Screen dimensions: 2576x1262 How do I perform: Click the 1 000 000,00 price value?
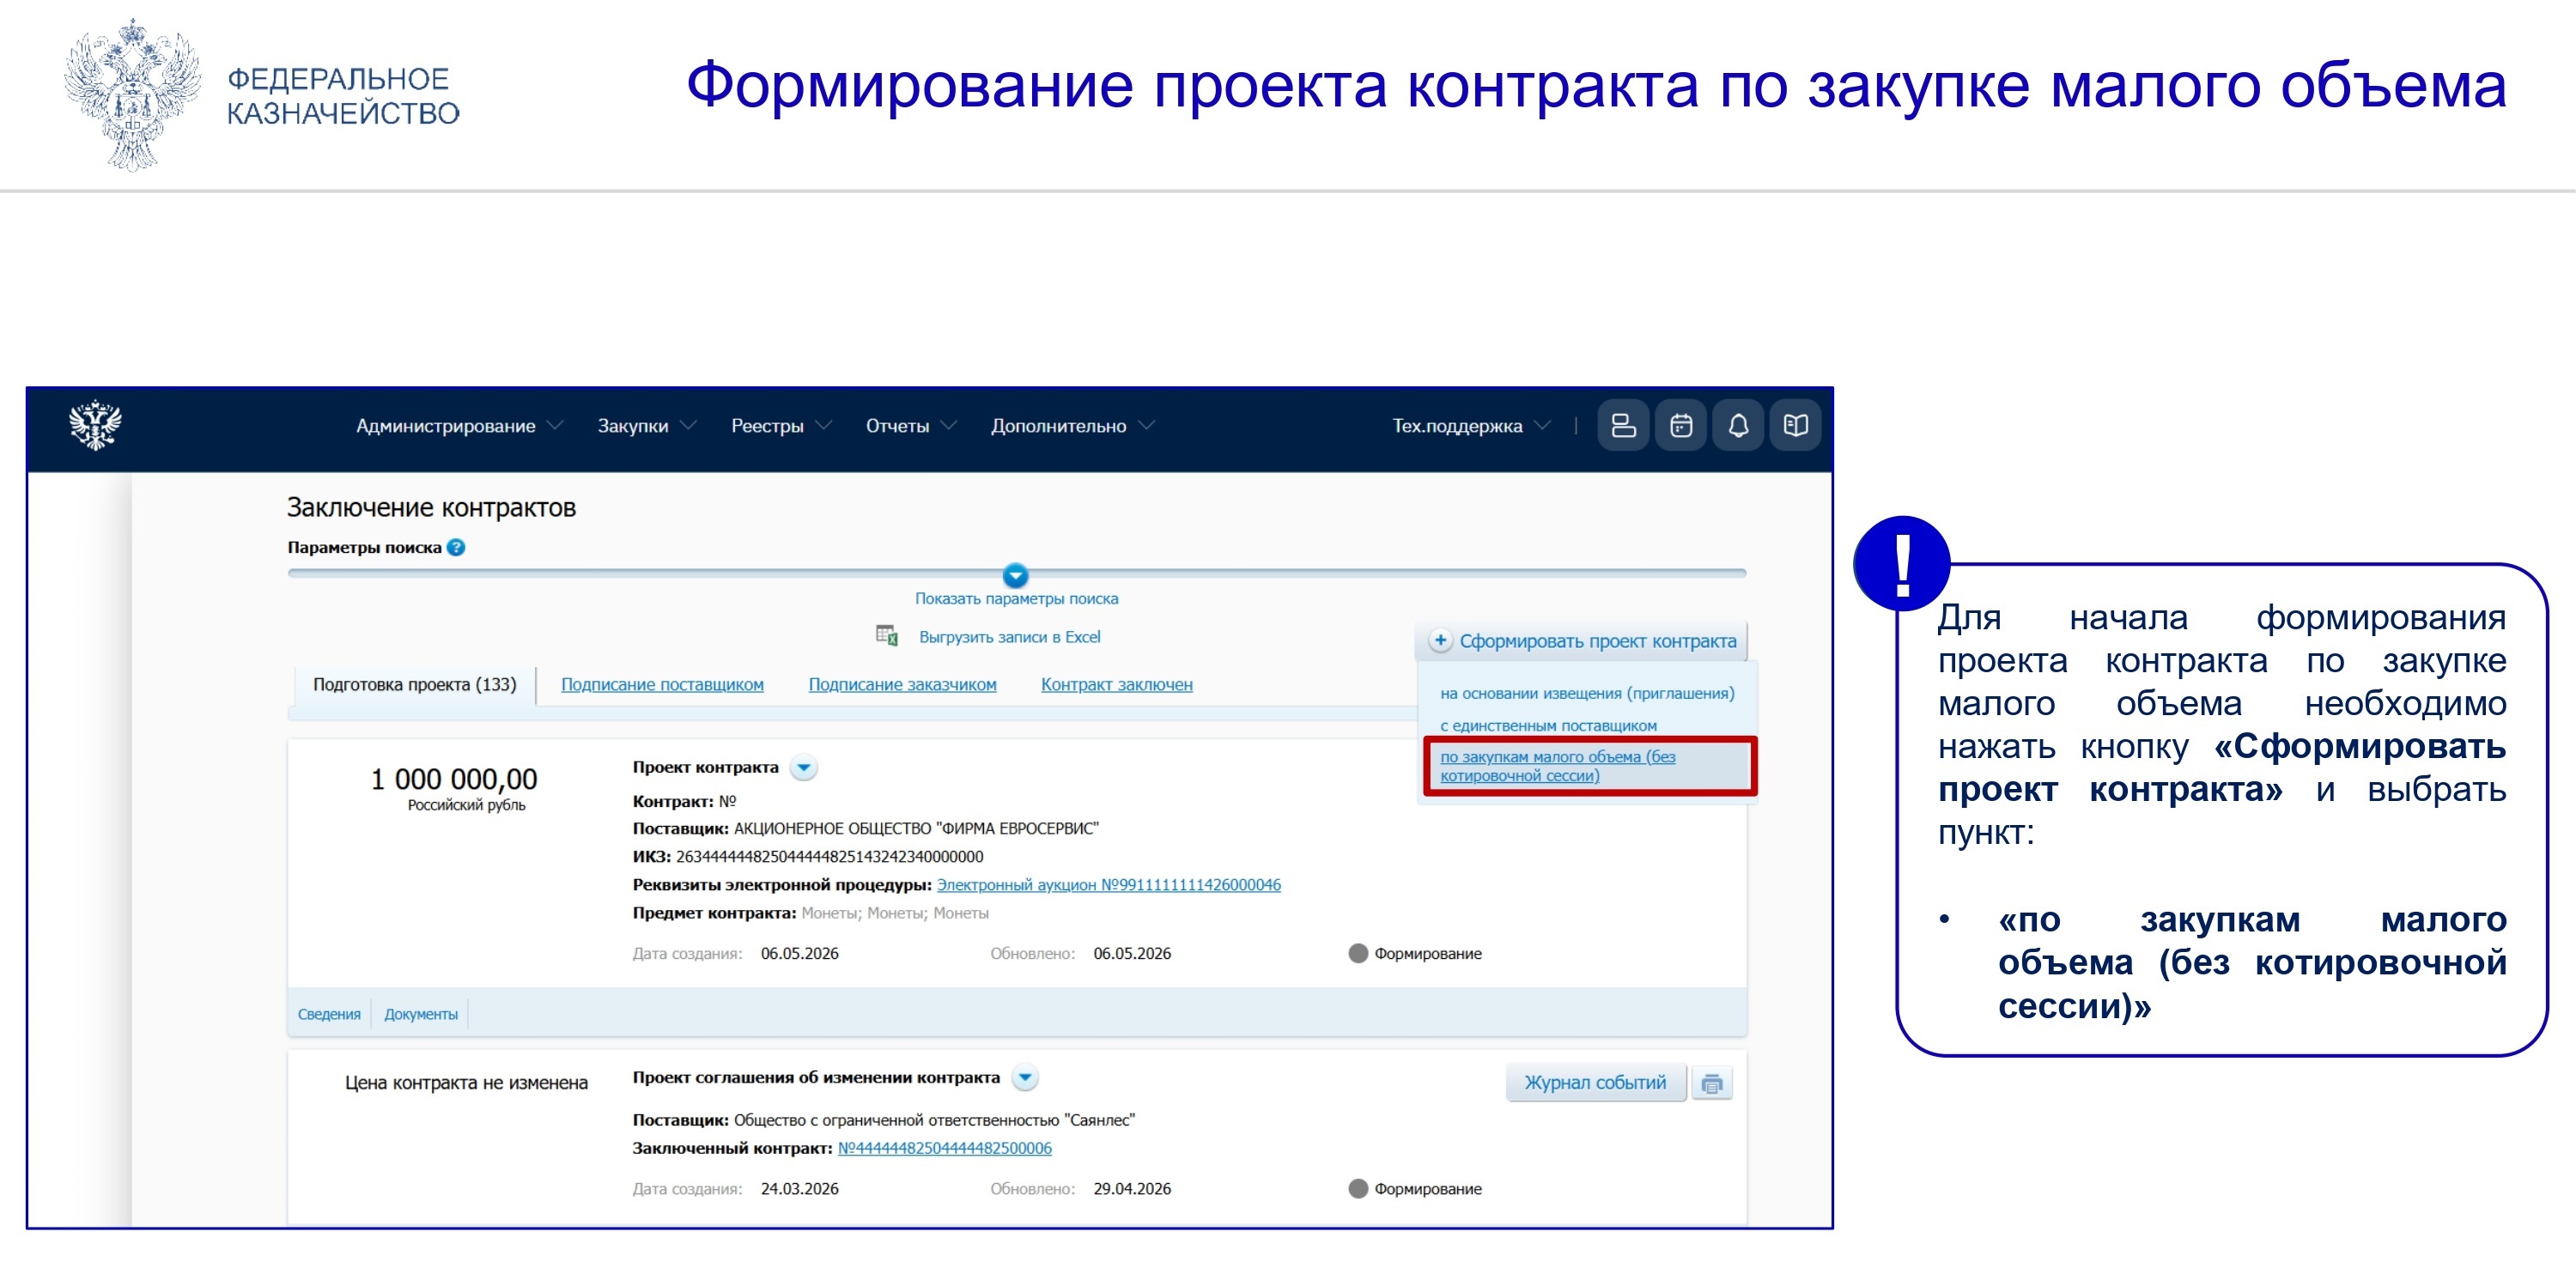(x=454, y=779)
